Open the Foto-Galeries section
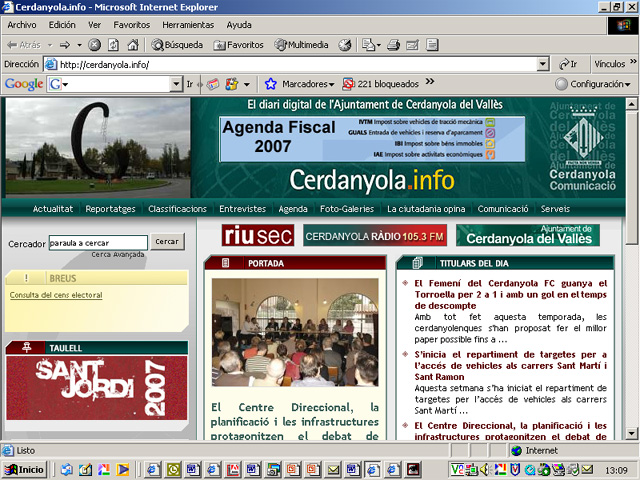The width and height of the screenshot is (640, 480). tap(347, 209)
